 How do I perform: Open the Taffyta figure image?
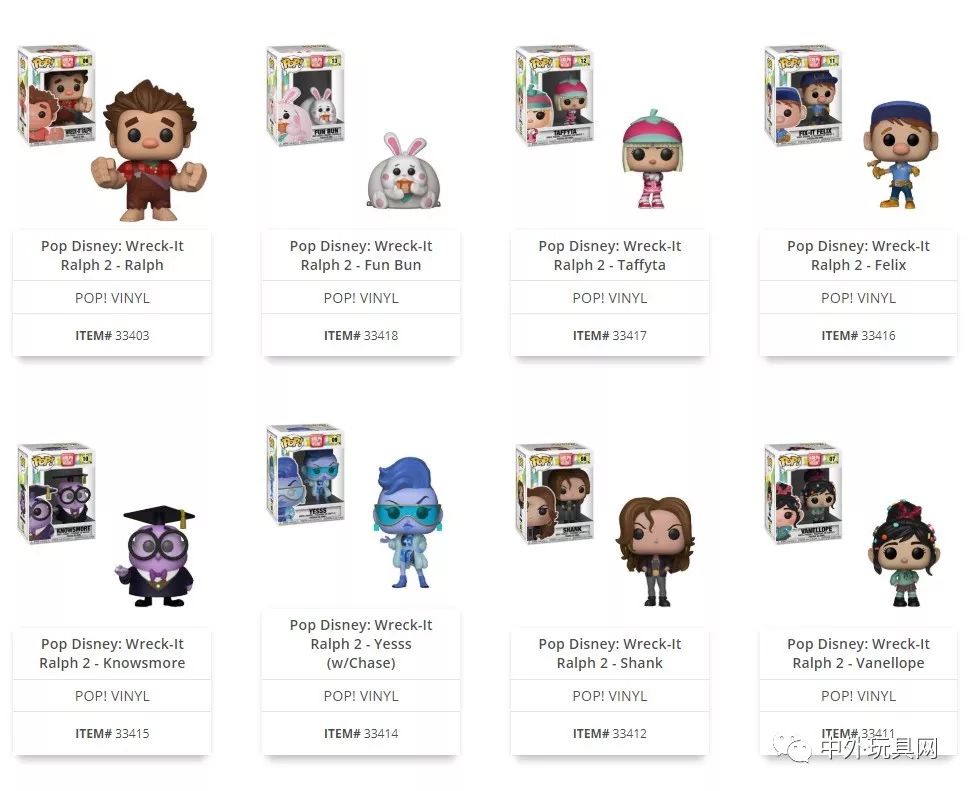pyautogui.click(x=652, y=158)
